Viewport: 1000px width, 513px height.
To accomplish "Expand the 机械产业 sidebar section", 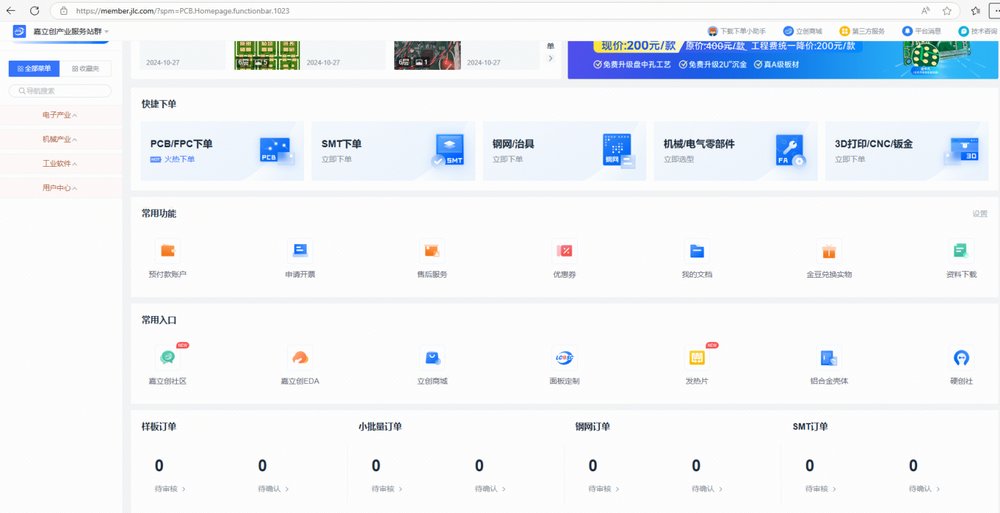I will [x=59, y=139].
